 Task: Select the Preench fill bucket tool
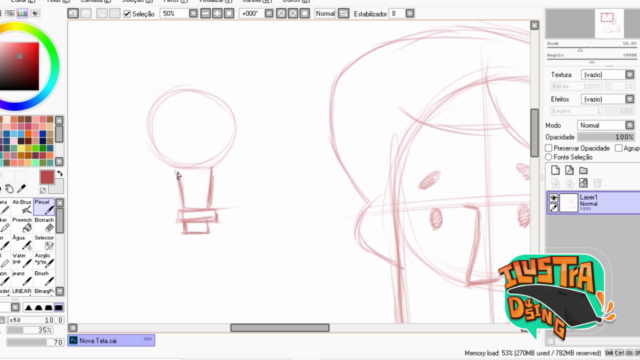[x=22, y=224]
